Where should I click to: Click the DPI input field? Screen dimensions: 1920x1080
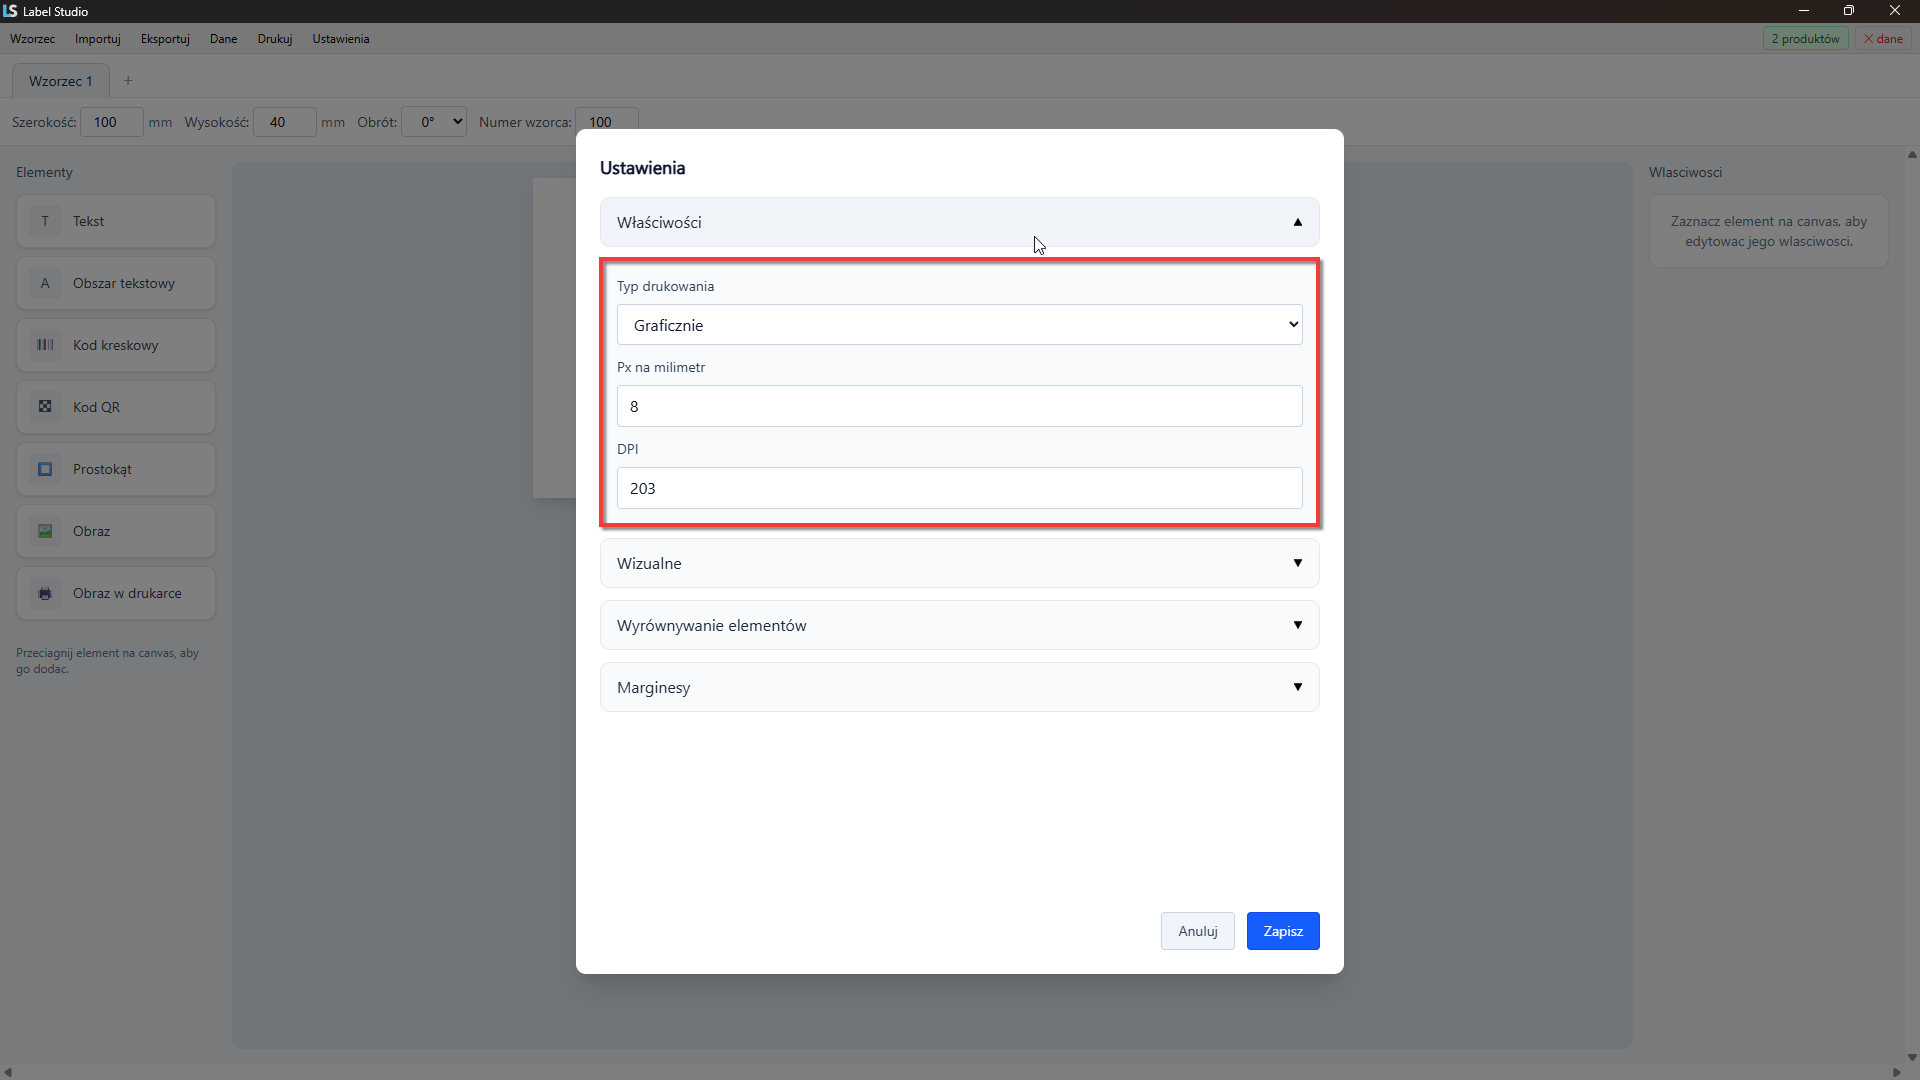coord(959,488)
